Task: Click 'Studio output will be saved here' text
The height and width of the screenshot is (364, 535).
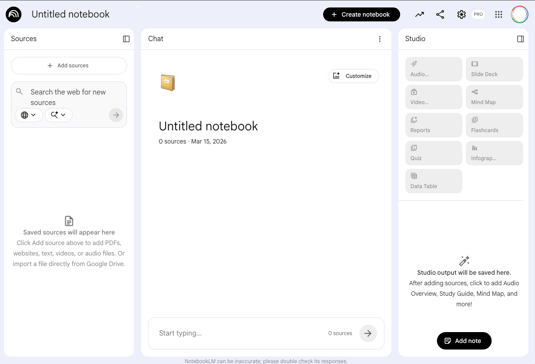Action: (x=464, y=273)
